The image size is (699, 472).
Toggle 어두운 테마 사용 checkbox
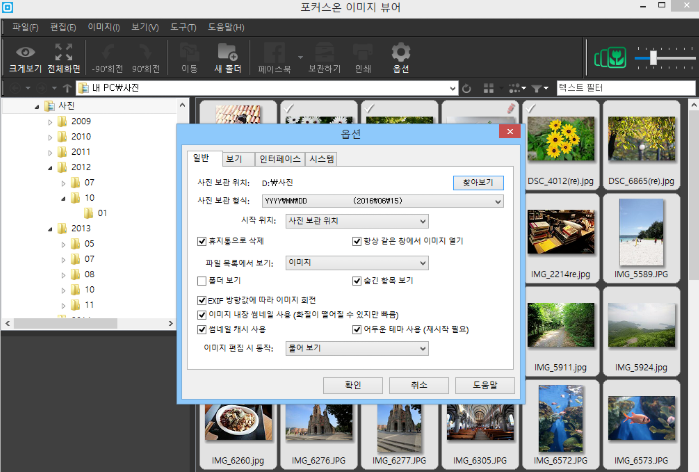[x=357, y=329]
